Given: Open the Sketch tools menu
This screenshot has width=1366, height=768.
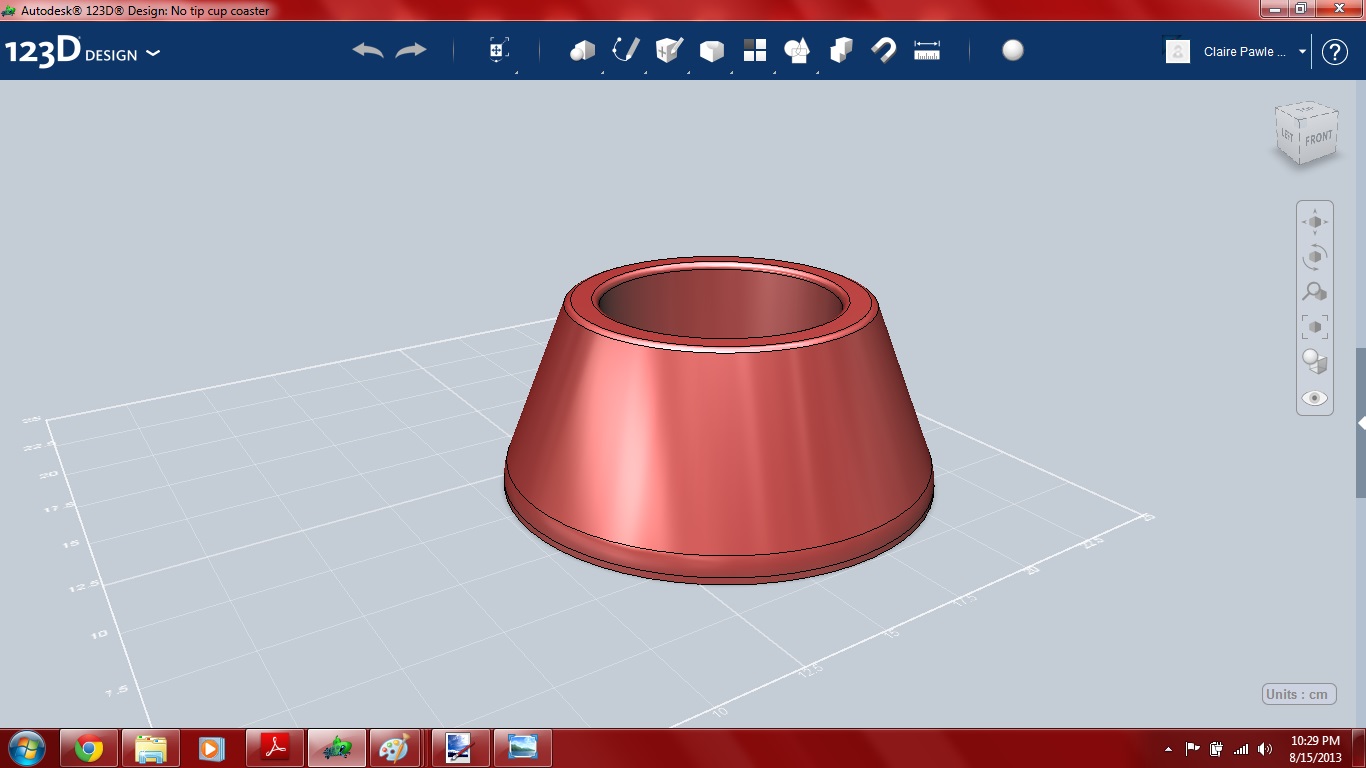Looking at the screenshot, I should [x=626, y=51].
